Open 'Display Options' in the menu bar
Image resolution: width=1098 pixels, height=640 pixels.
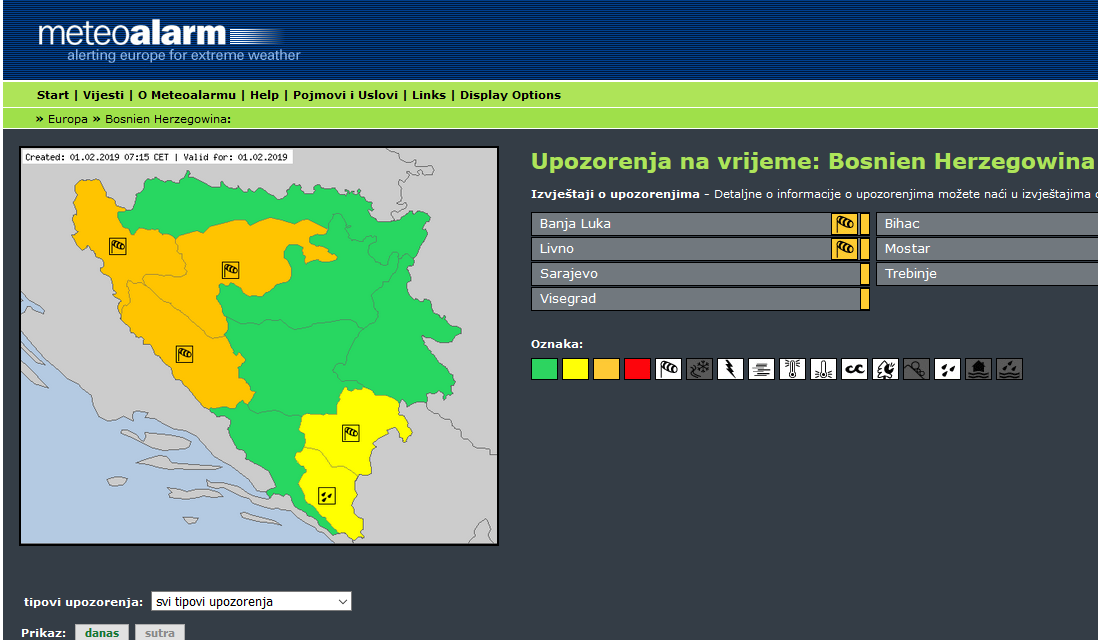click(x=510, y=95)
